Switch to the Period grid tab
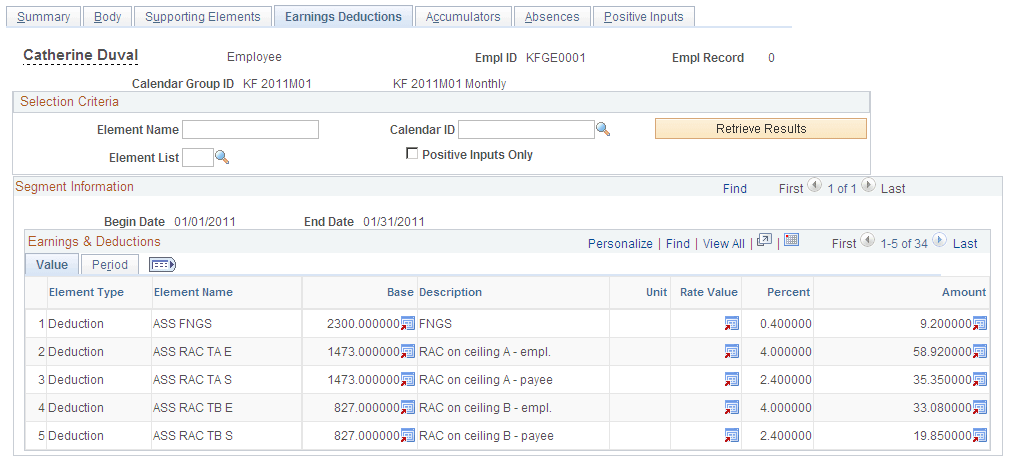The height and width of the screenshot is (463, 1011). point(110,264)
